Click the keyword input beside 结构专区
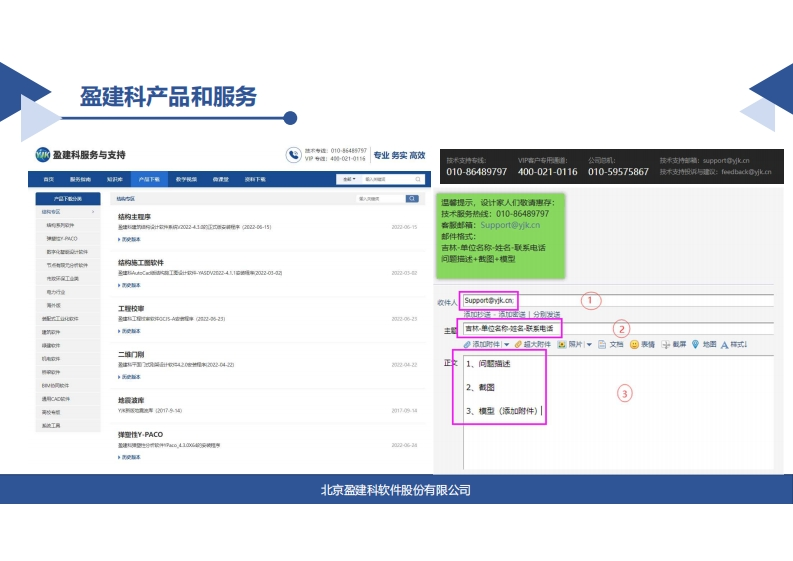 point(380,199)
